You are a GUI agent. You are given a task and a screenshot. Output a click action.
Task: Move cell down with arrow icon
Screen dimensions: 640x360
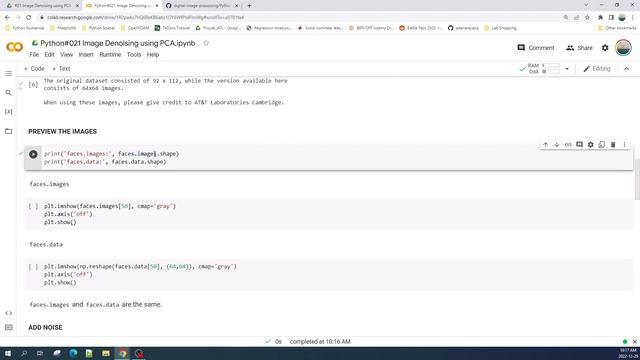click(557, 144)
